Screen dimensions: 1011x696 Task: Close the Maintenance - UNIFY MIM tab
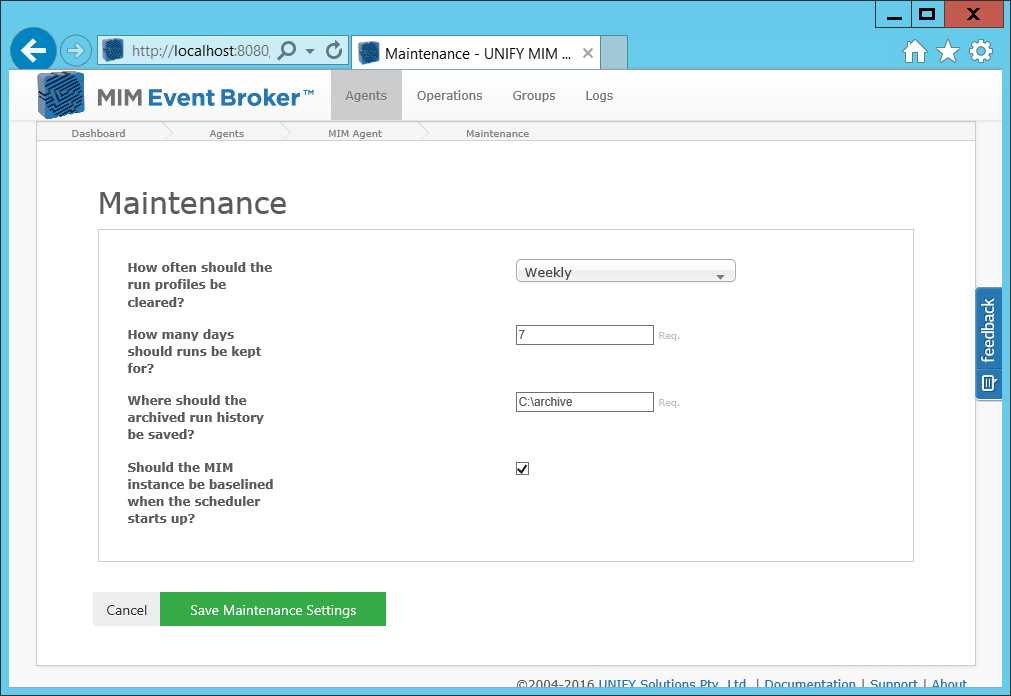[x=587, y=53]
